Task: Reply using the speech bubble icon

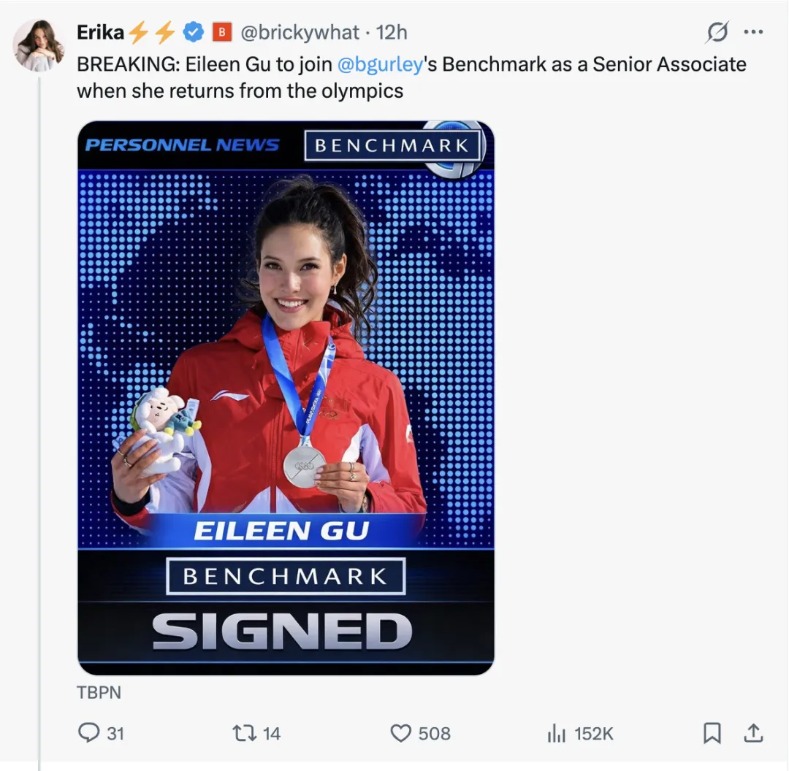Action: (x=88, y=733)
